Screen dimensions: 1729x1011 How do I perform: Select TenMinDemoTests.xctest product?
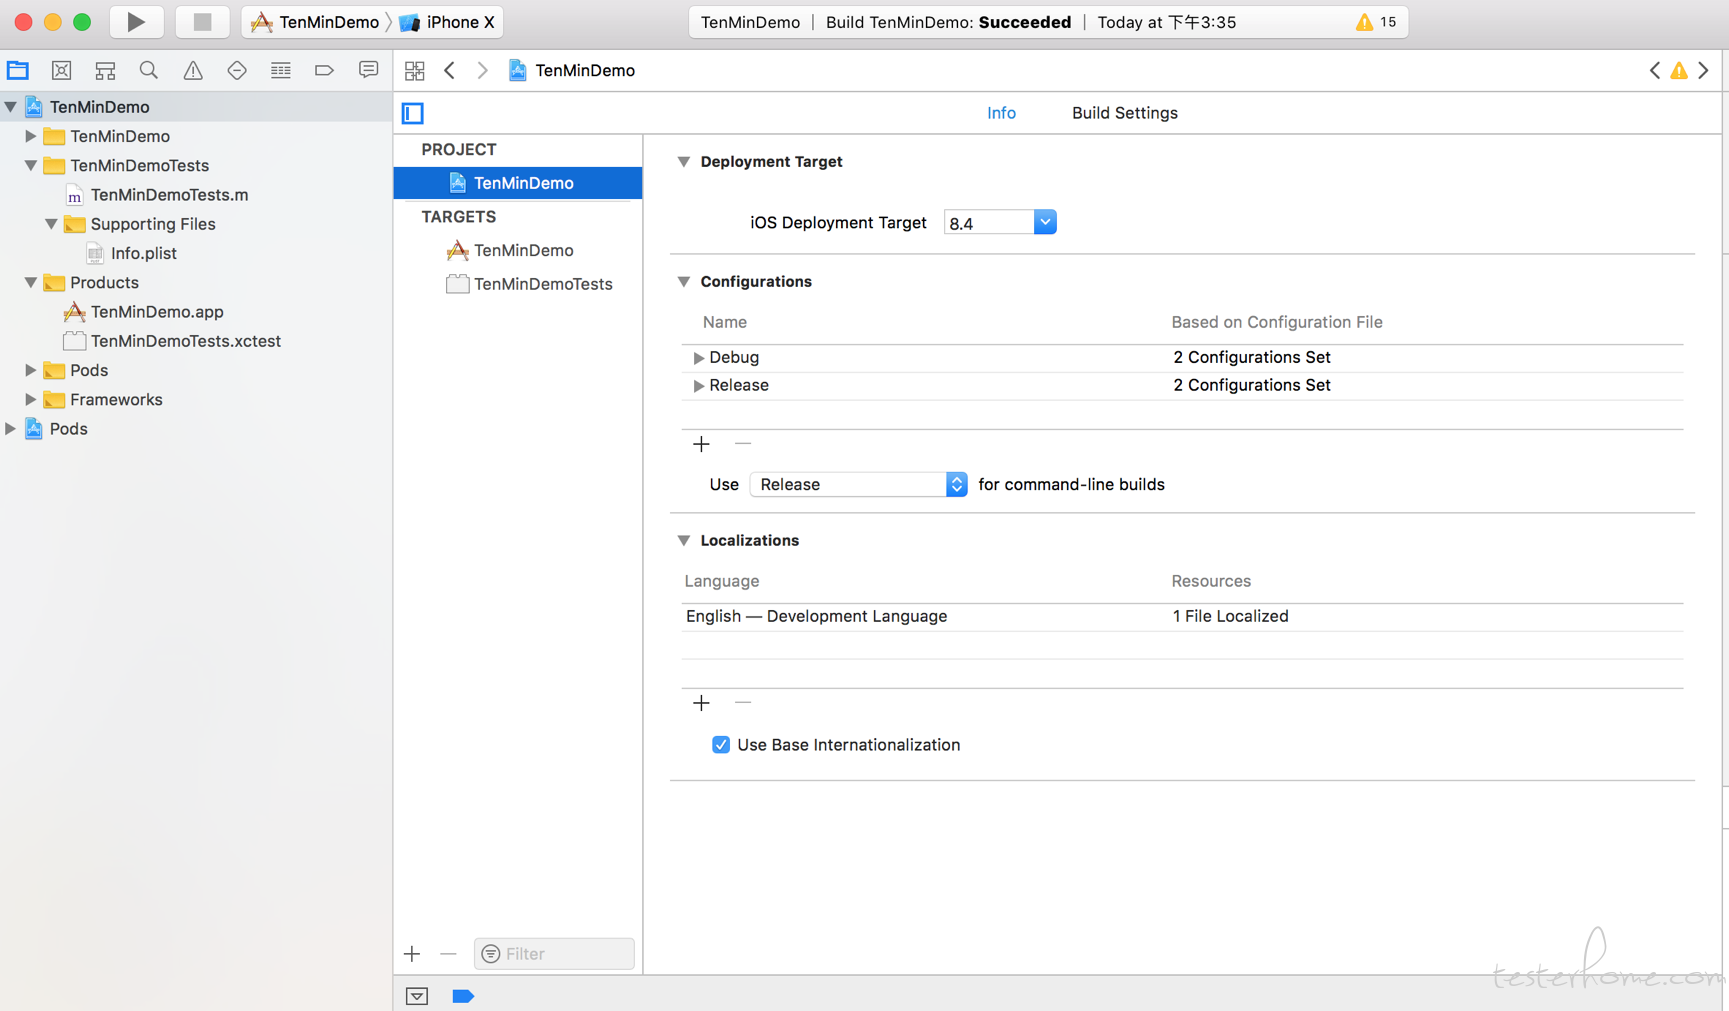point(185,341)
